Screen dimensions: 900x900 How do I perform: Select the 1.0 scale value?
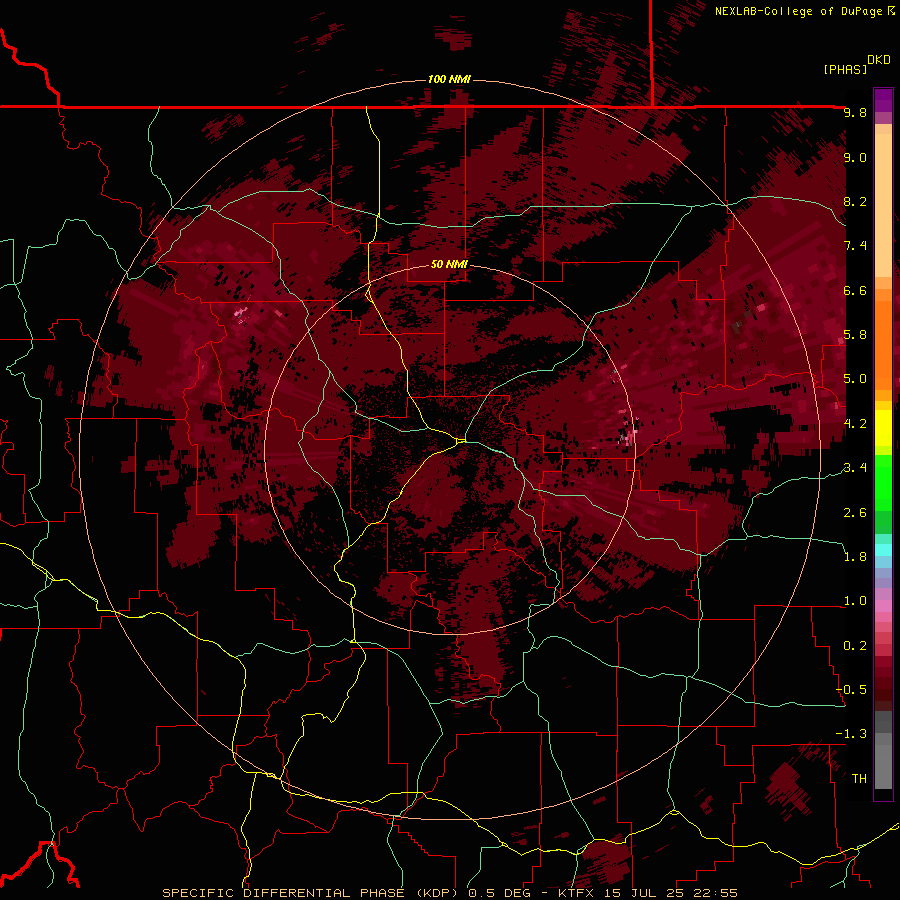click(855, 601)
